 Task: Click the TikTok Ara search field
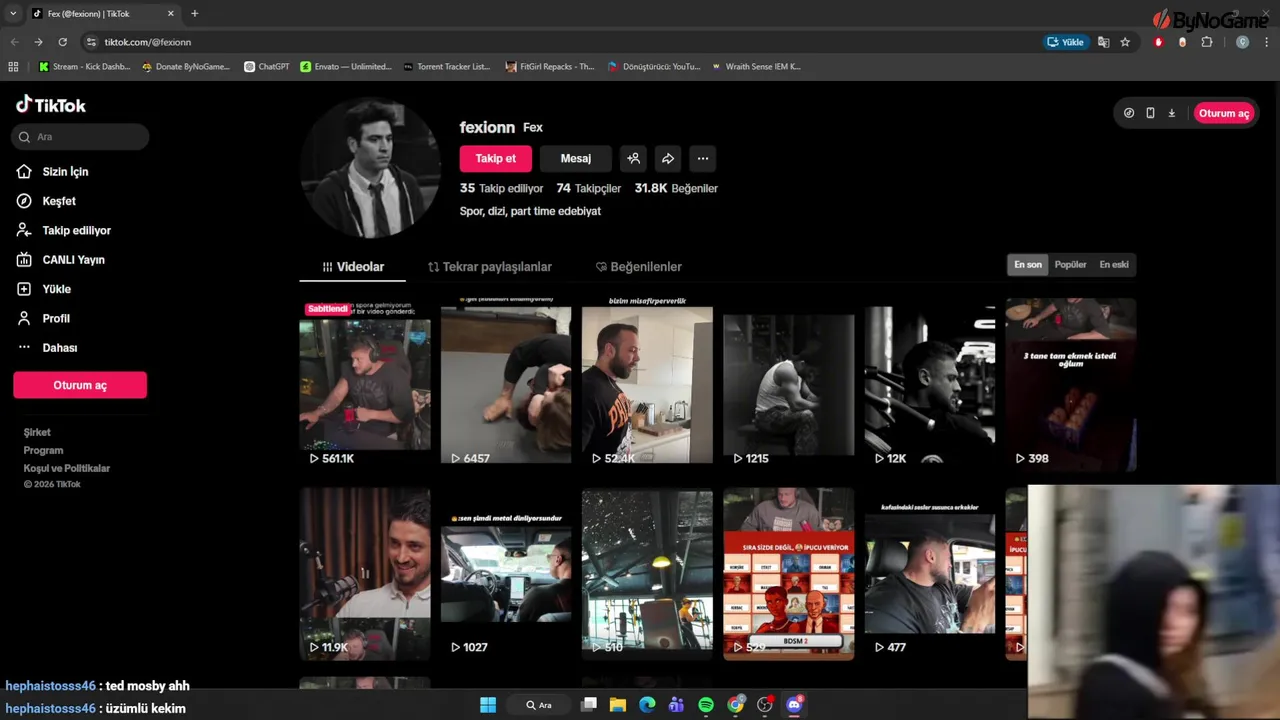point(80,137)
